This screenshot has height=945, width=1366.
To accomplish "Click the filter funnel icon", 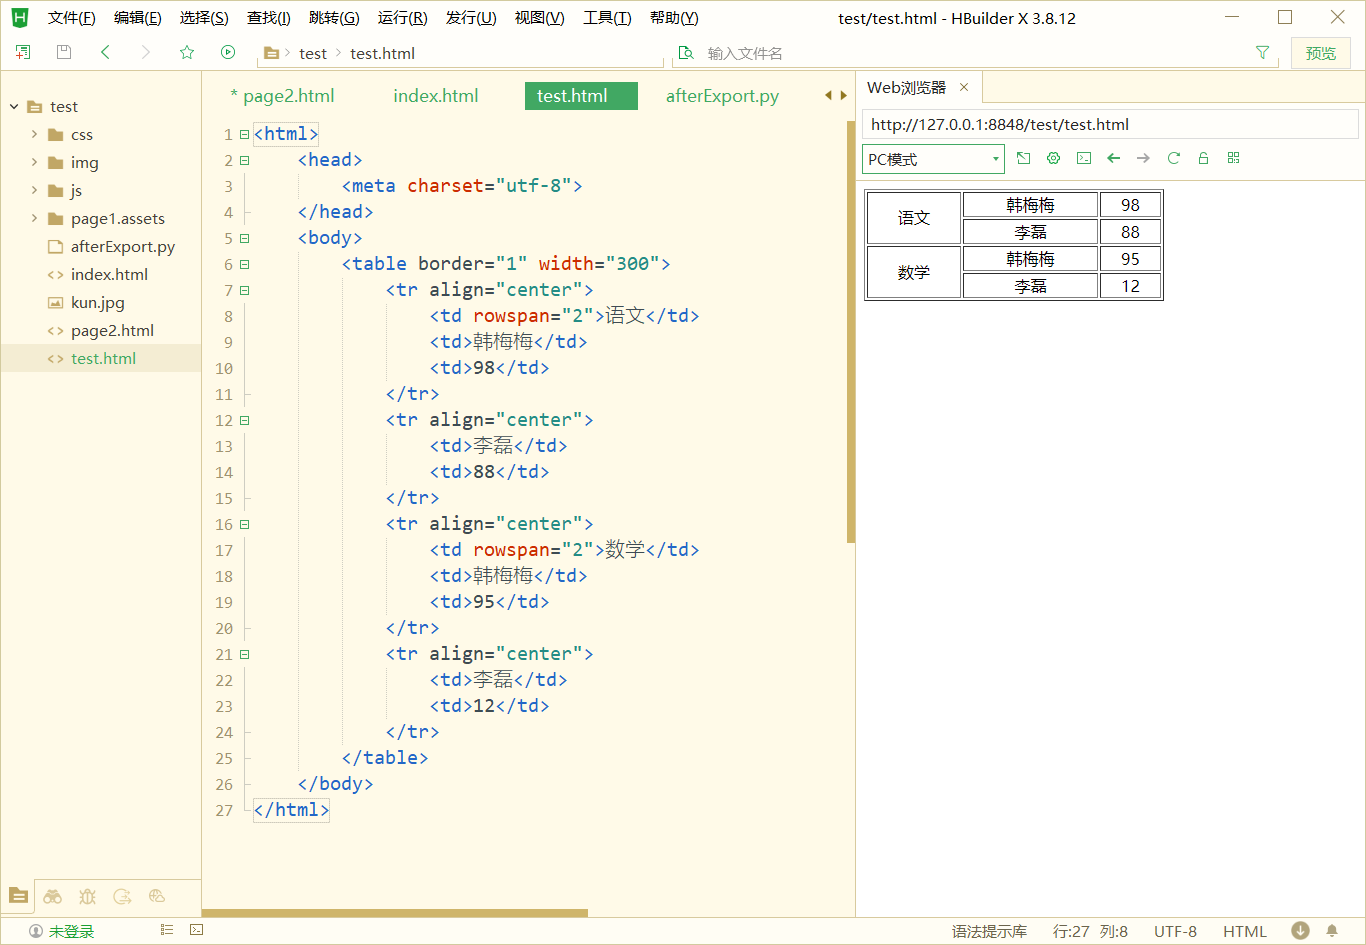I will click(1263, 53).
